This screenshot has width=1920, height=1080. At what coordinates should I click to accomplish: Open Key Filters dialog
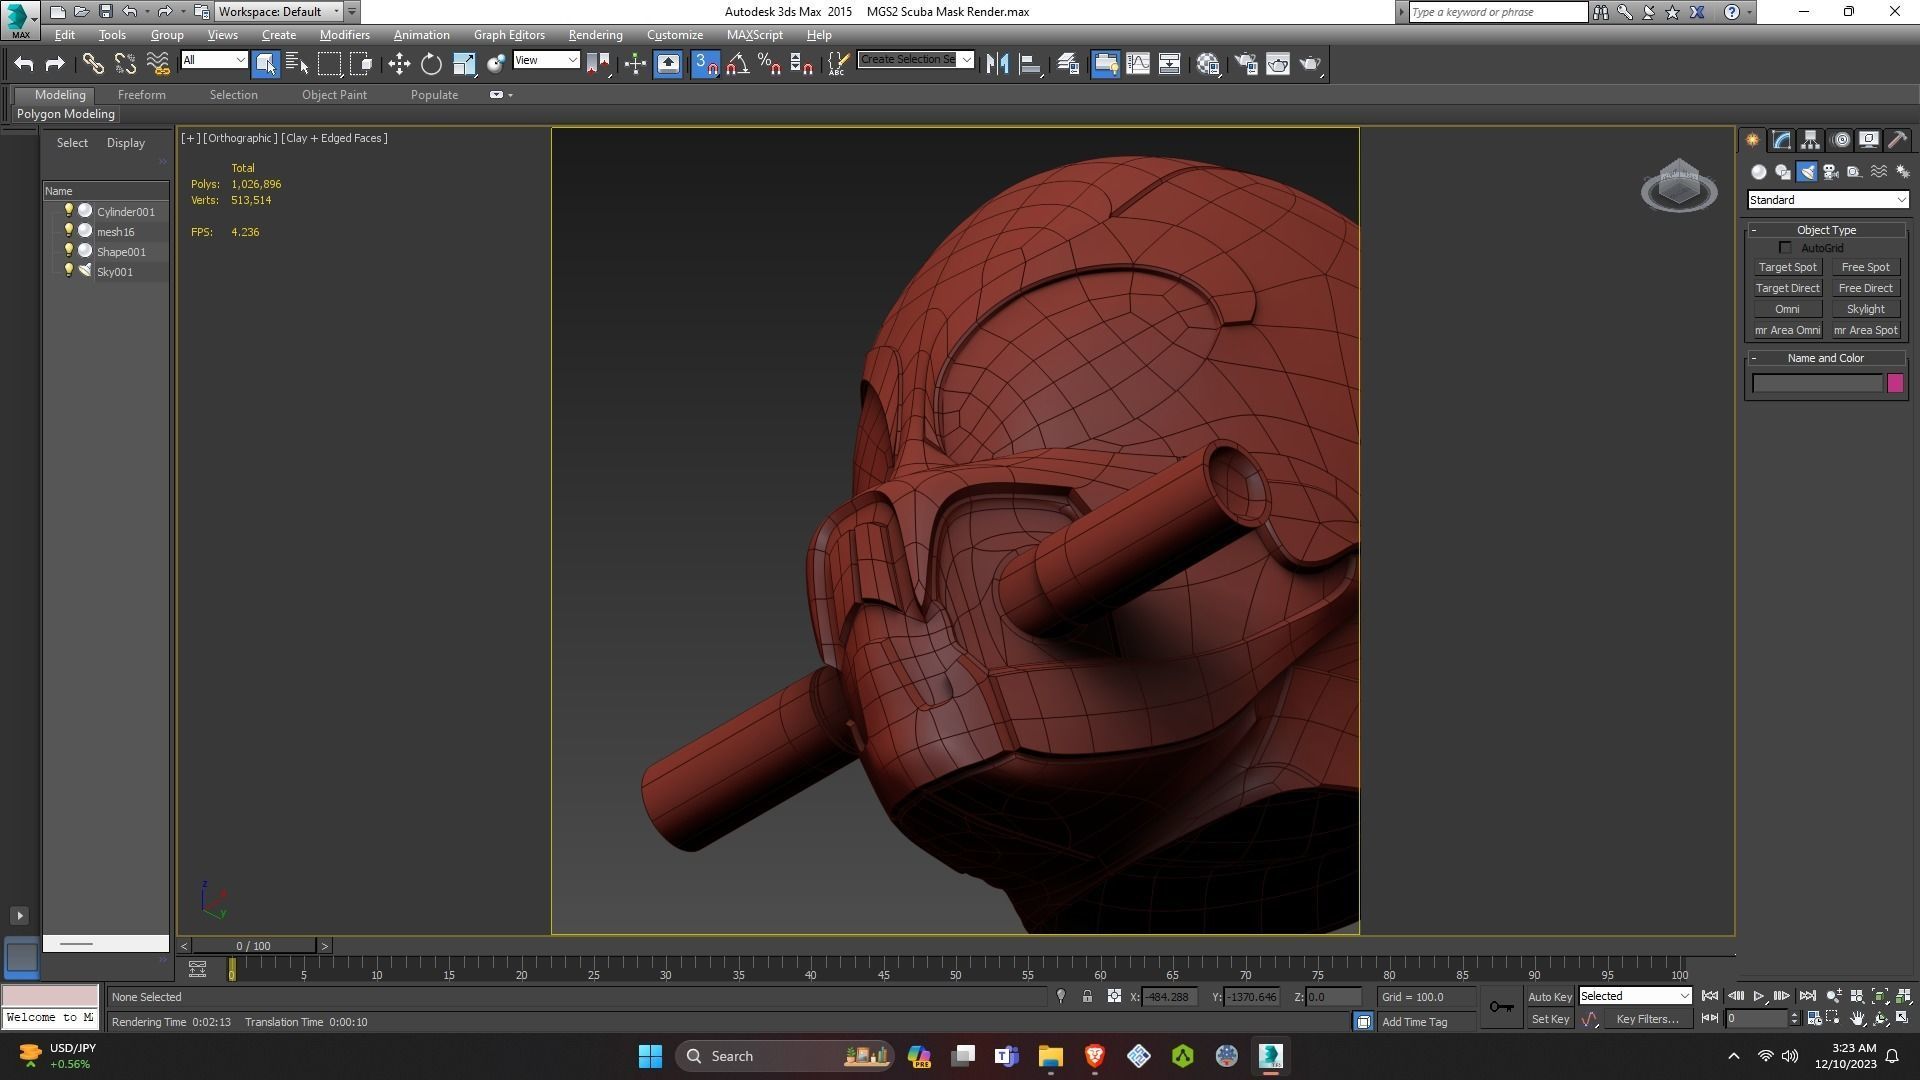pos(1646,1019)
